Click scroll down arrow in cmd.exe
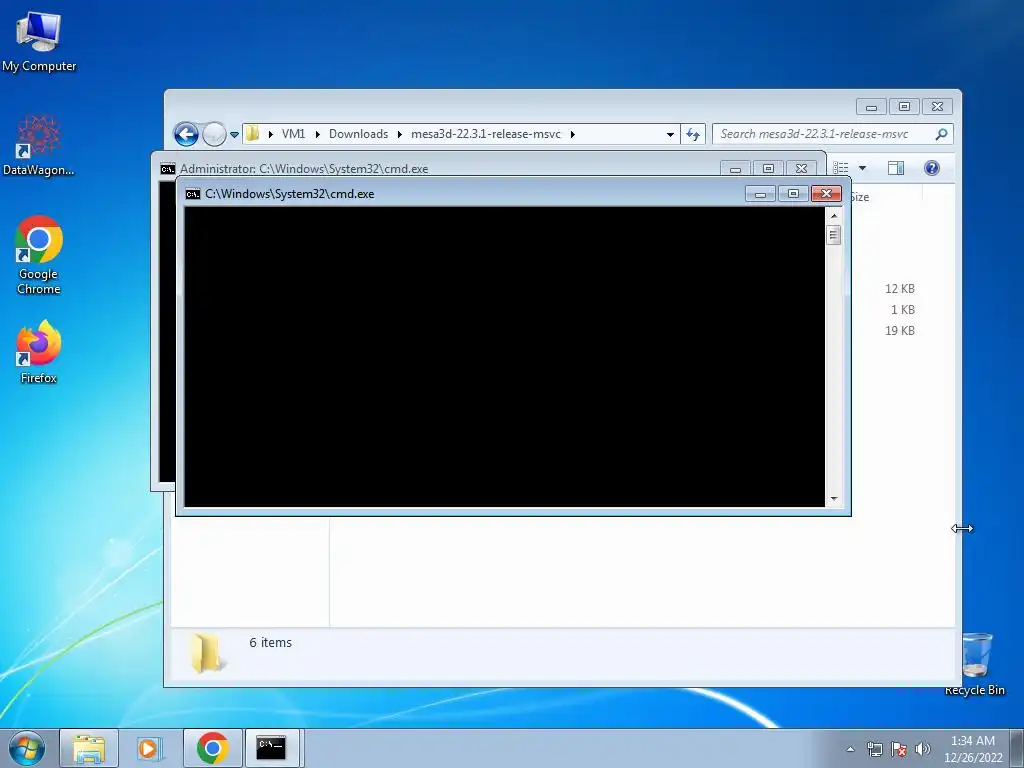Screen dimensions: 1024x768 coord(833,499)
